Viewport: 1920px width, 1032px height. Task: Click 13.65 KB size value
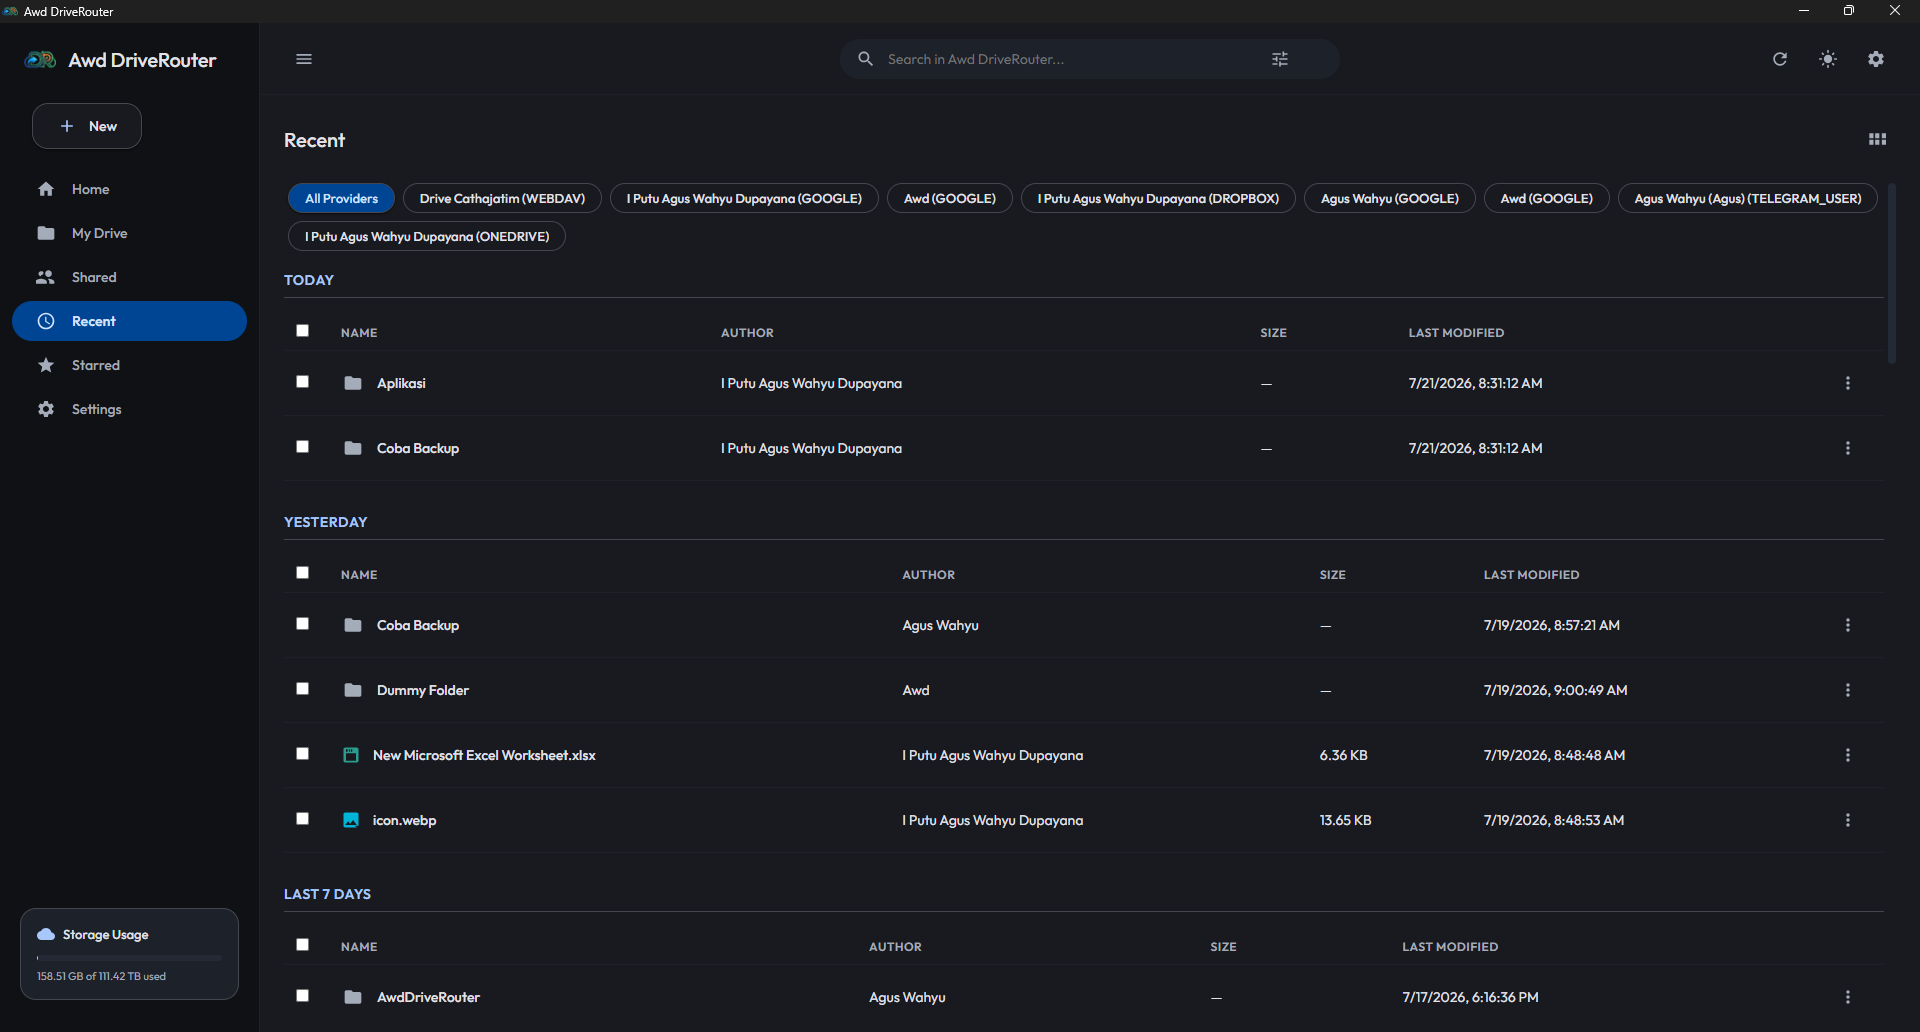(x=1345, y=820)
